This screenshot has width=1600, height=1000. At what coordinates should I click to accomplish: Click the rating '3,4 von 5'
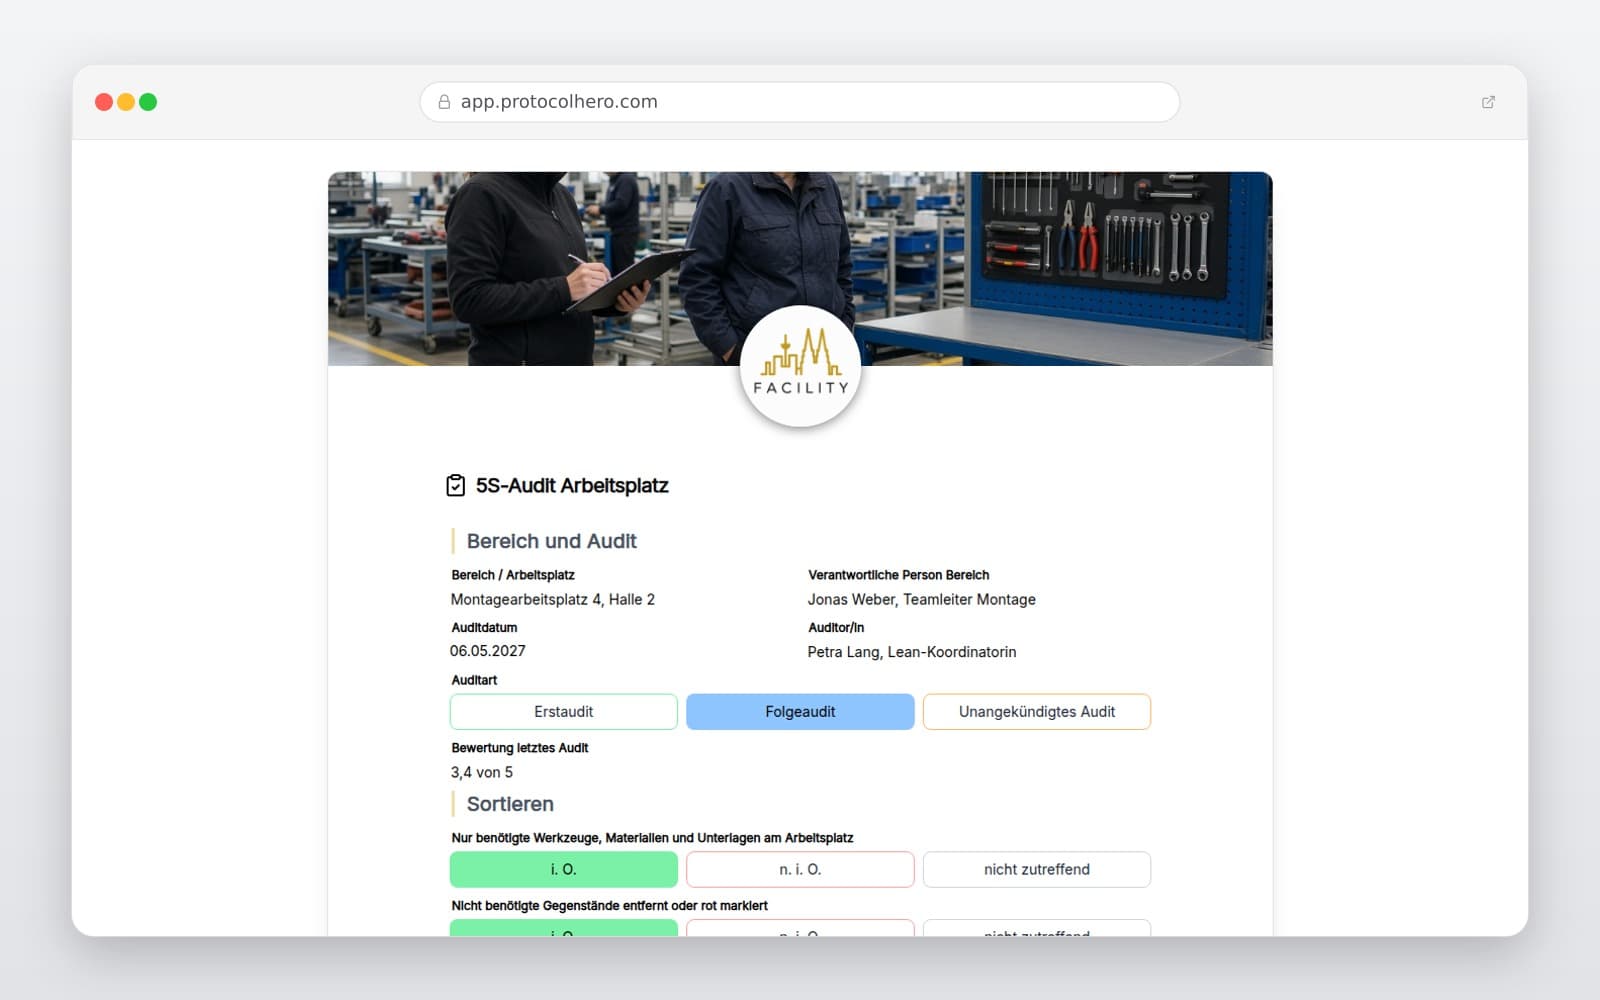point(482,772)
